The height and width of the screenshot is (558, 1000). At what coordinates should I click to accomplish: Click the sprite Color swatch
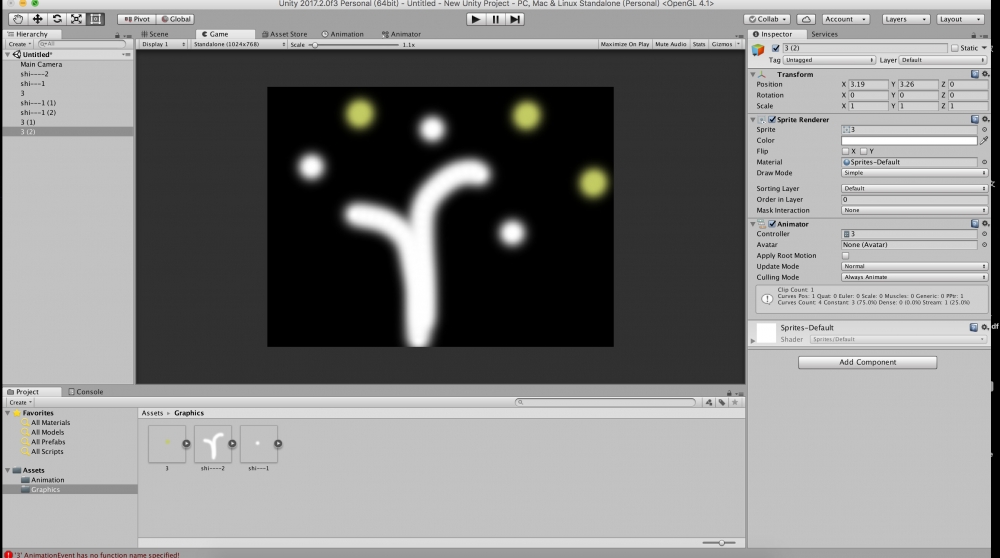click(x=908, y=141)
